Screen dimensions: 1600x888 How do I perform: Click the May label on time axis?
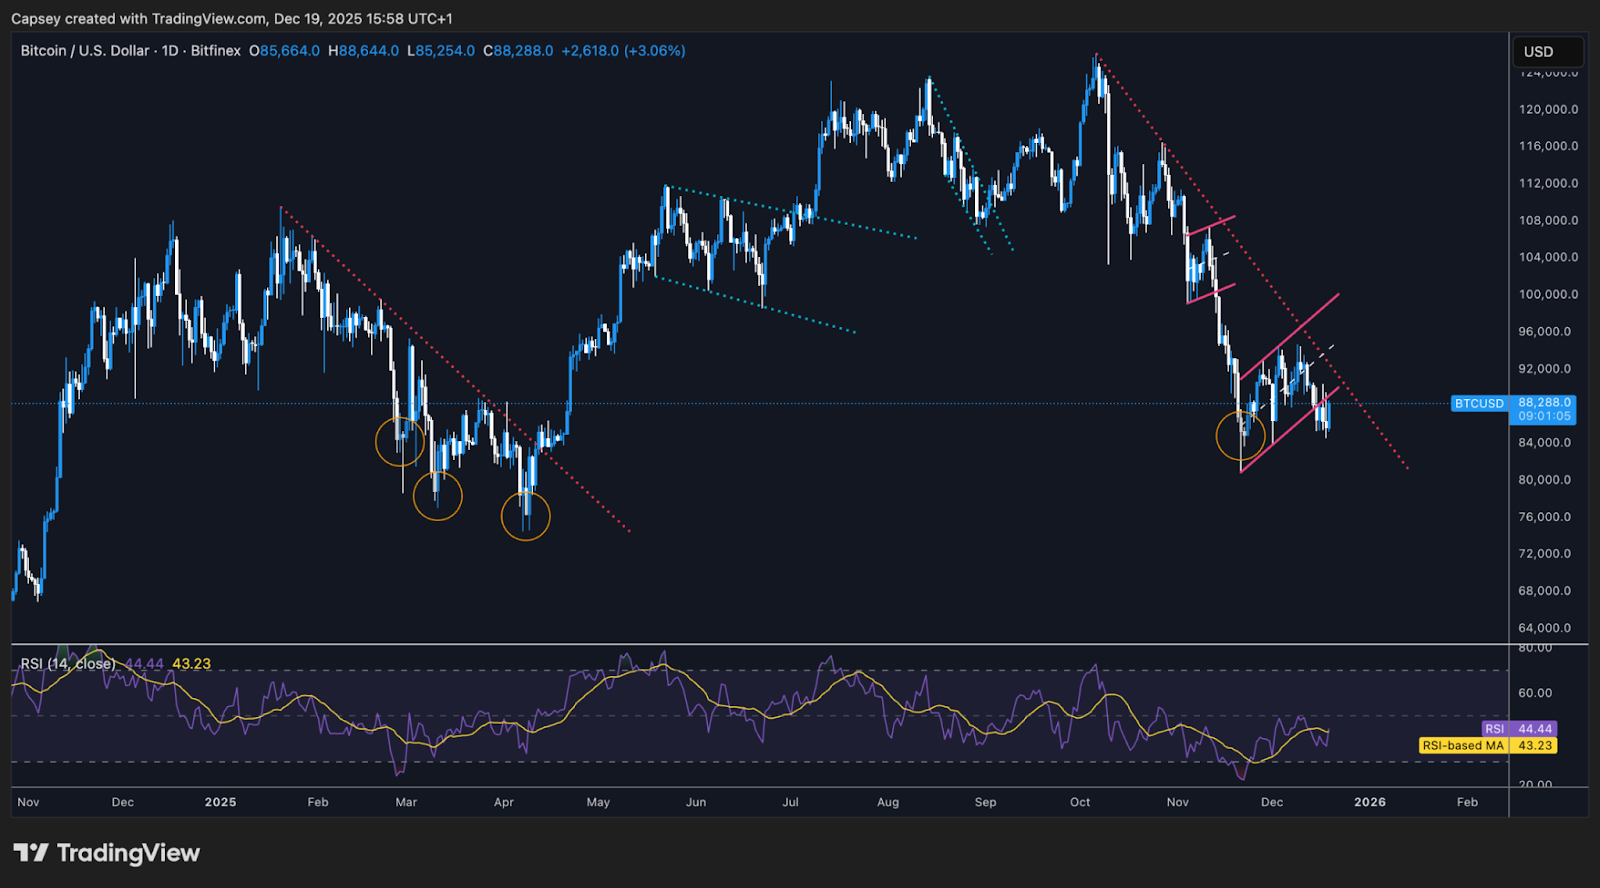(x=598, y=802)
